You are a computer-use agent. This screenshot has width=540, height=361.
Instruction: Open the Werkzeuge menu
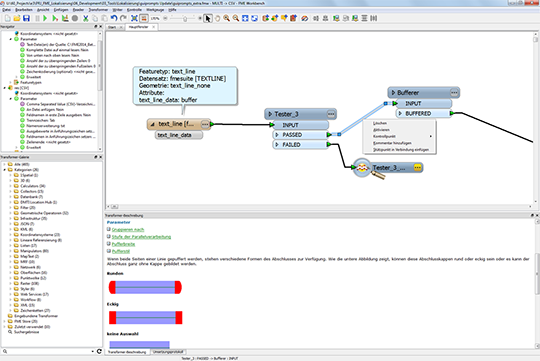point(155,10)
